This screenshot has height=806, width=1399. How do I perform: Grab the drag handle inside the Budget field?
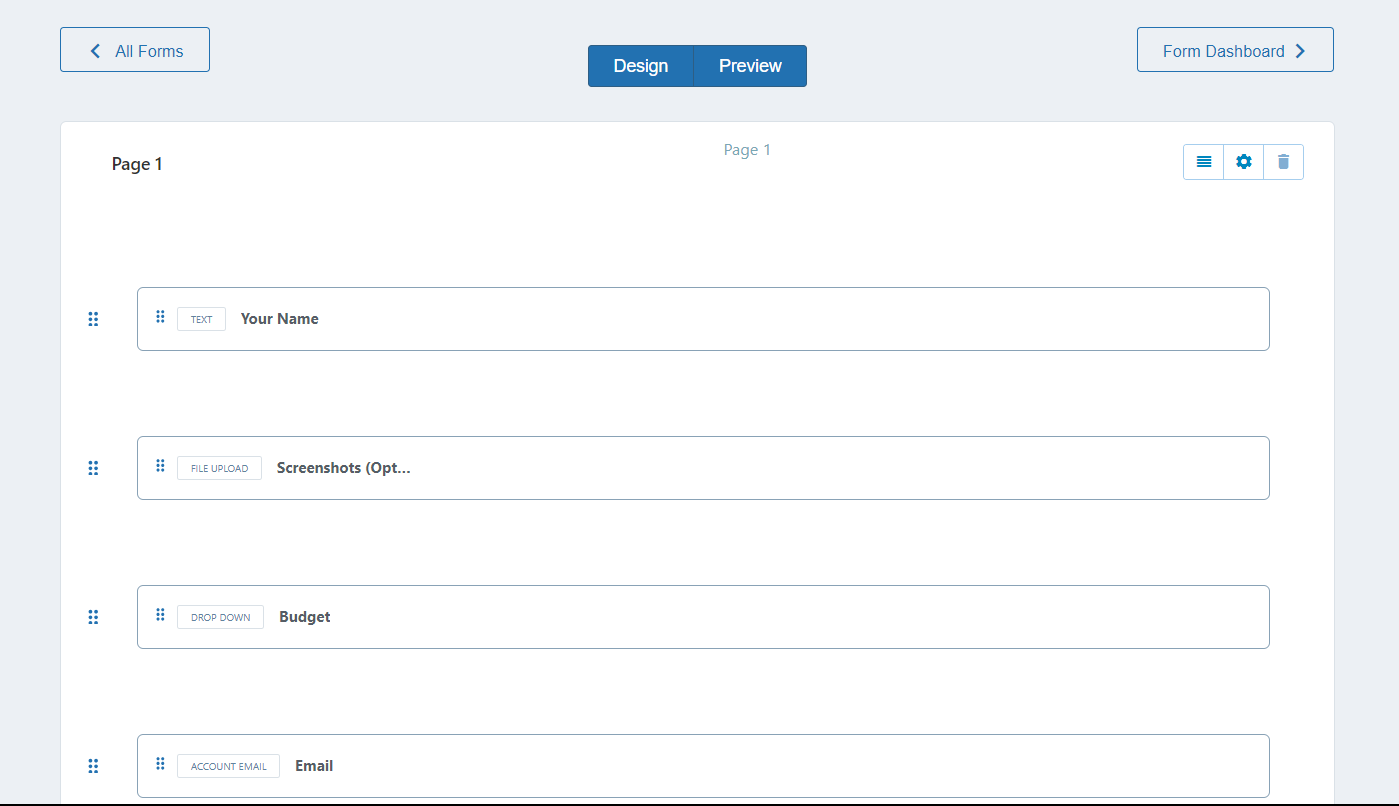pyautogui.click(x=160, y=616)
